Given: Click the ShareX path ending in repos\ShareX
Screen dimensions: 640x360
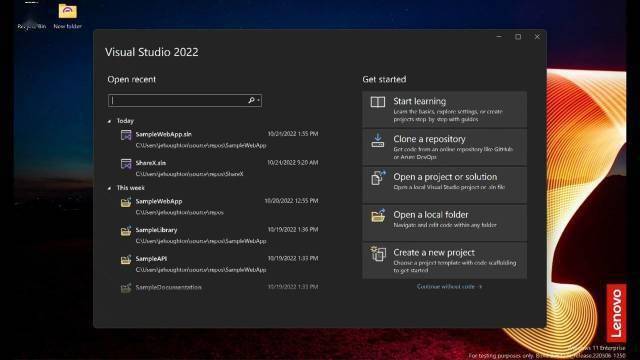Looking at the screenshot, I should pyautogui.click(x=189, y=174).
